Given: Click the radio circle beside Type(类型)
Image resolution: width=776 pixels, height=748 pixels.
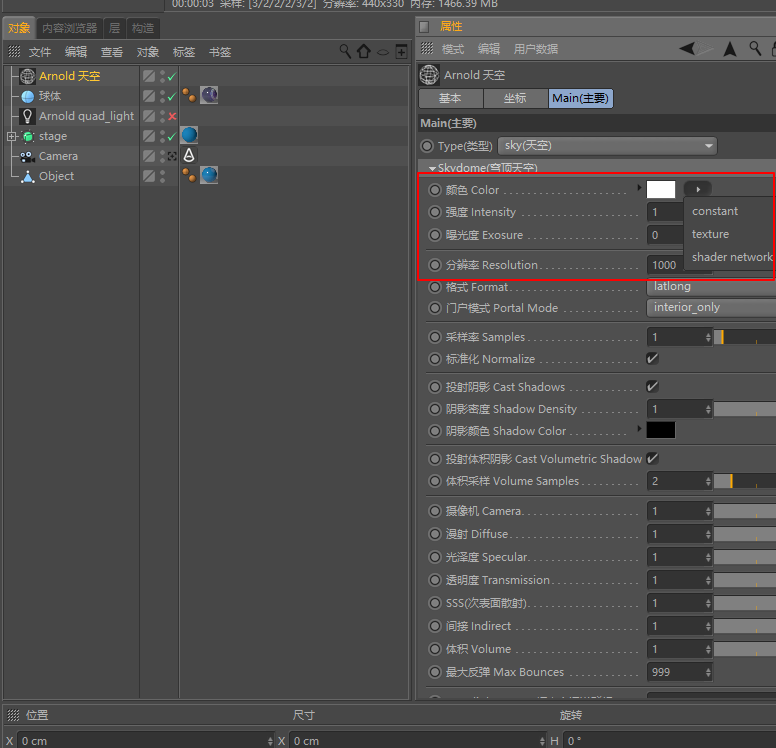Looking at the screenshot, I should [x=427, y=146].
